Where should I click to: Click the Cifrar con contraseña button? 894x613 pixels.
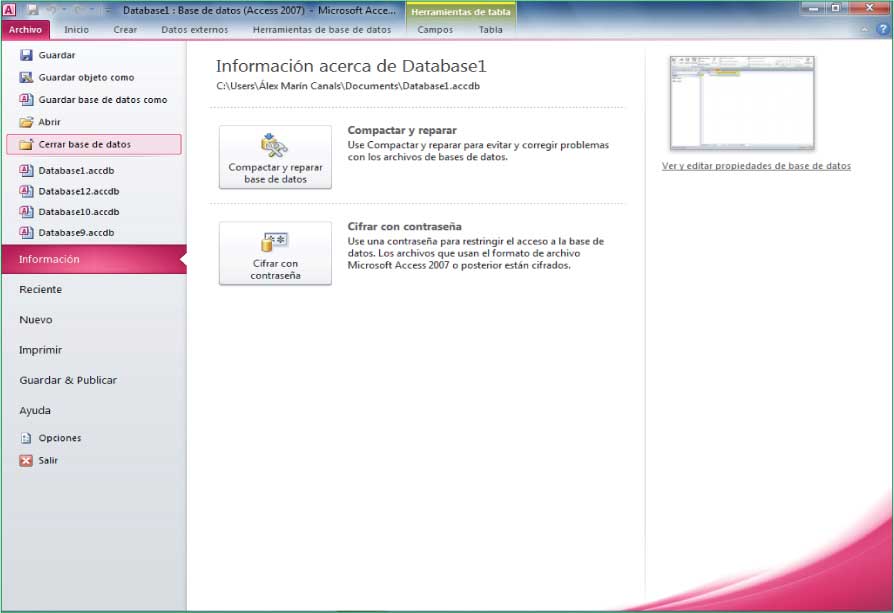click(x=275, y=254)
